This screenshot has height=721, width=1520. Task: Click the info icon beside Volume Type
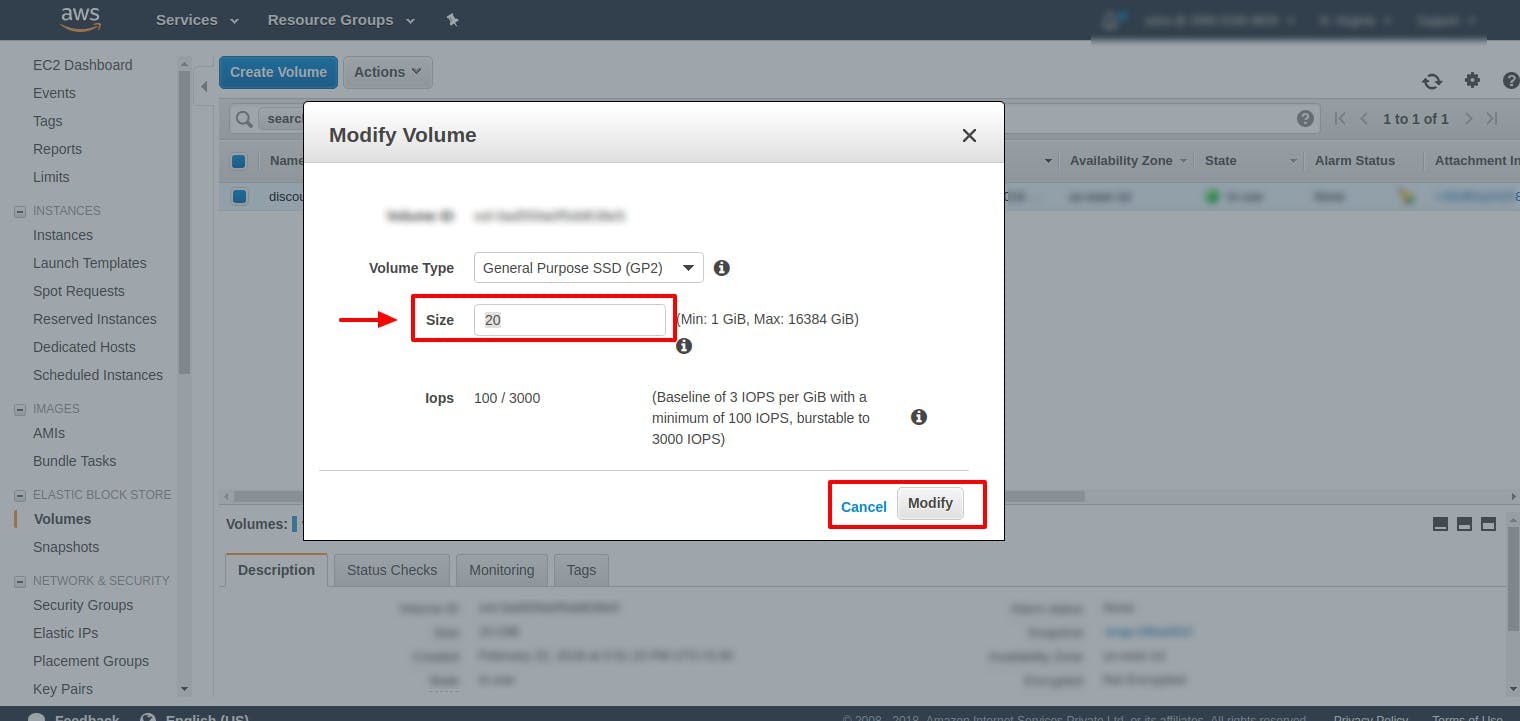tap(721, 267)
